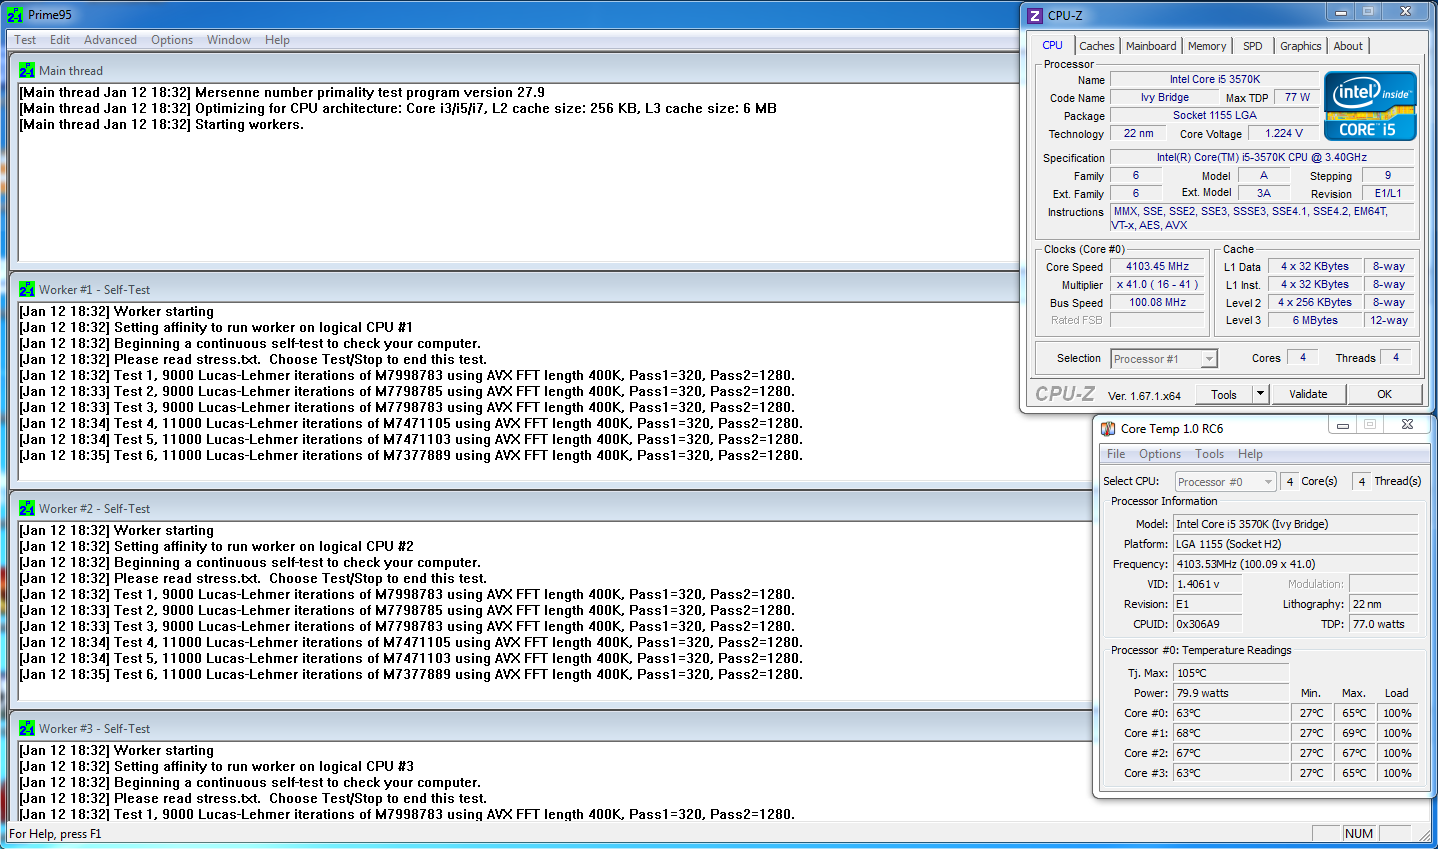This screenshot has height=849, width=1438.
Task: Click the Intel Core i5 logo badge
Action: 1370,106
